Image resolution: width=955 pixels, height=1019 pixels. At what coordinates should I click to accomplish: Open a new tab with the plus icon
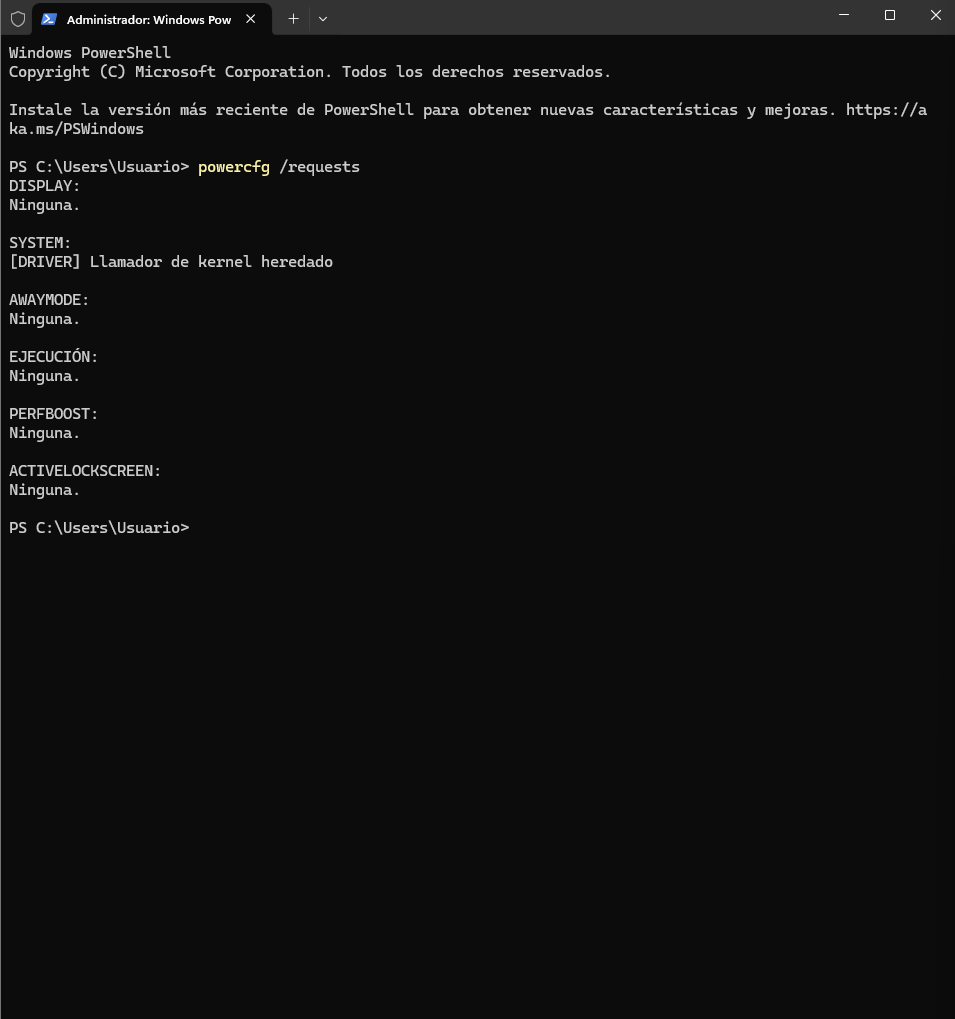tap(293, 19)
